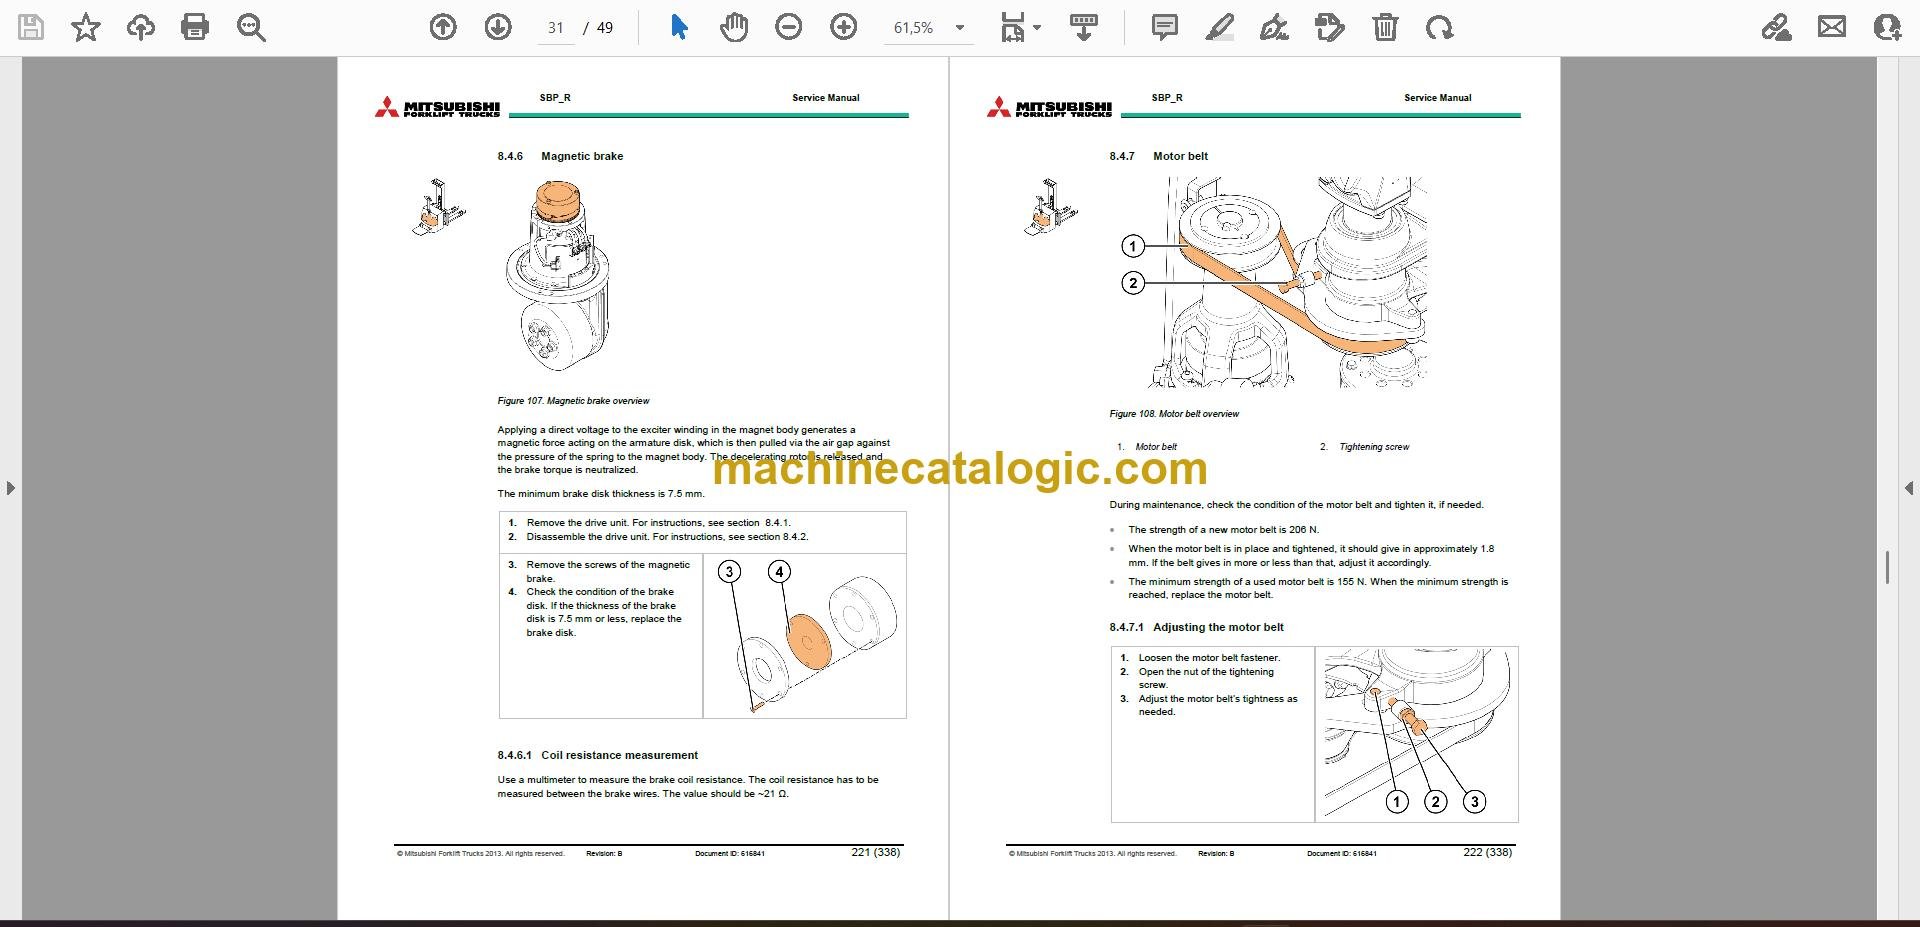1920x927 pixels.
Task: Click the share with people icon
Action: [1887, 27]
